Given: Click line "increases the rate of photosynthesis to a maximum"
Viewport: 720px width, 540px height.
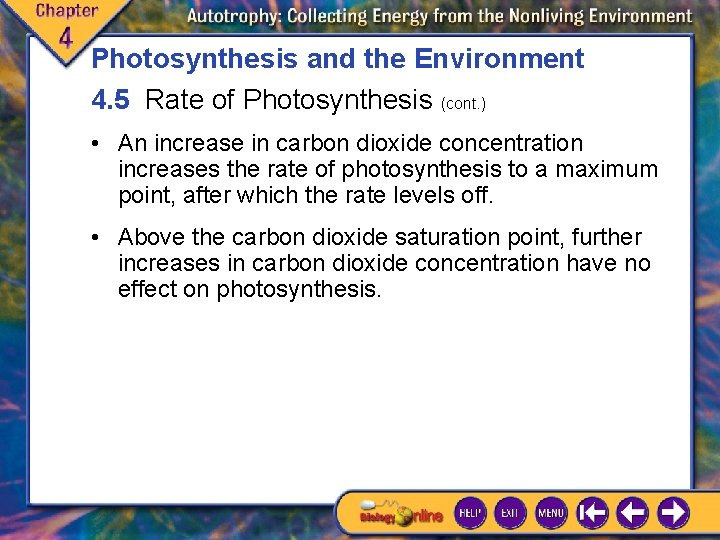Looking at the screenshot, I should point(388,169).
